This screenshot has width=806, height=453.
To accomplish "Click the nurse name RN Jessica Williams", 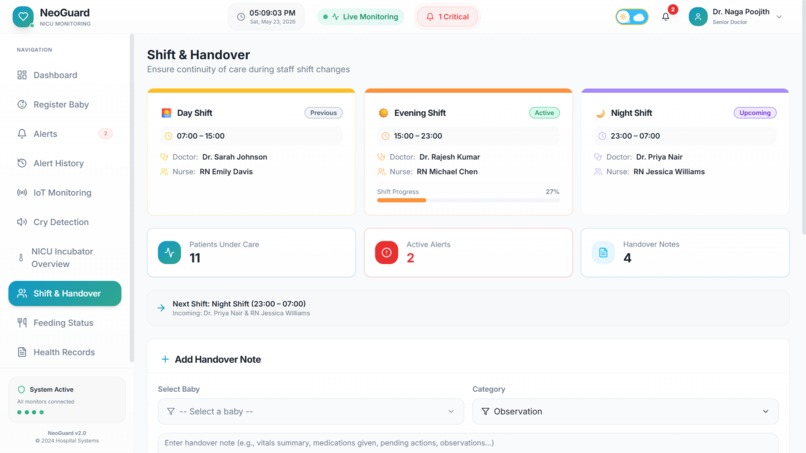I will 669,172.
